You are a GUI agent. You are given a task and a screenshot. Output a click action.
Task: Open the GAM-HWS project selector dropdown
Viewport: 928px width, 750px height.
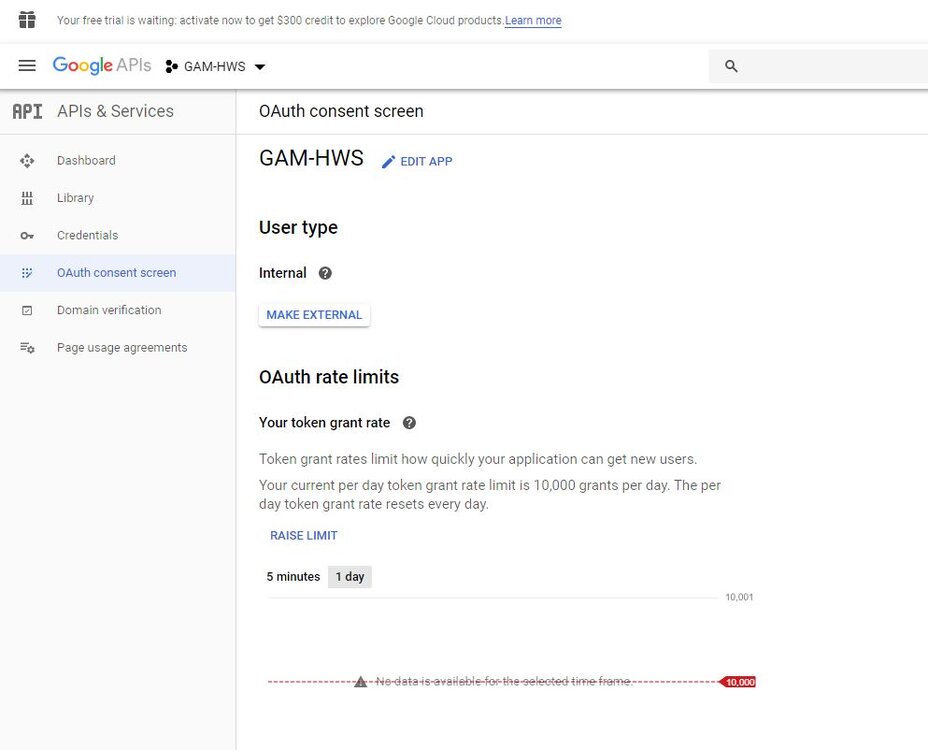point(215,66)
